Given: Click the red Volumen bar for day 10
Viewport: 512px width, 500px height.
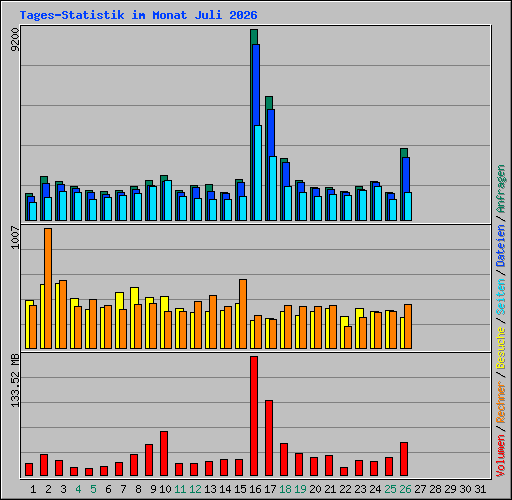Looking at the screenshot, I should coord(164,453).
